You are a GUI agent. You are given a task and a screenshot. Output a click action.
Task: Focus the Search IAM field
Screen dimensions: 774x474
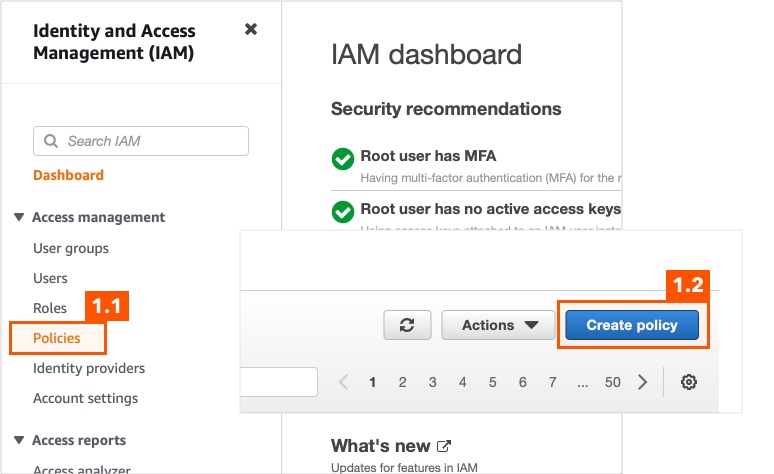141,141
